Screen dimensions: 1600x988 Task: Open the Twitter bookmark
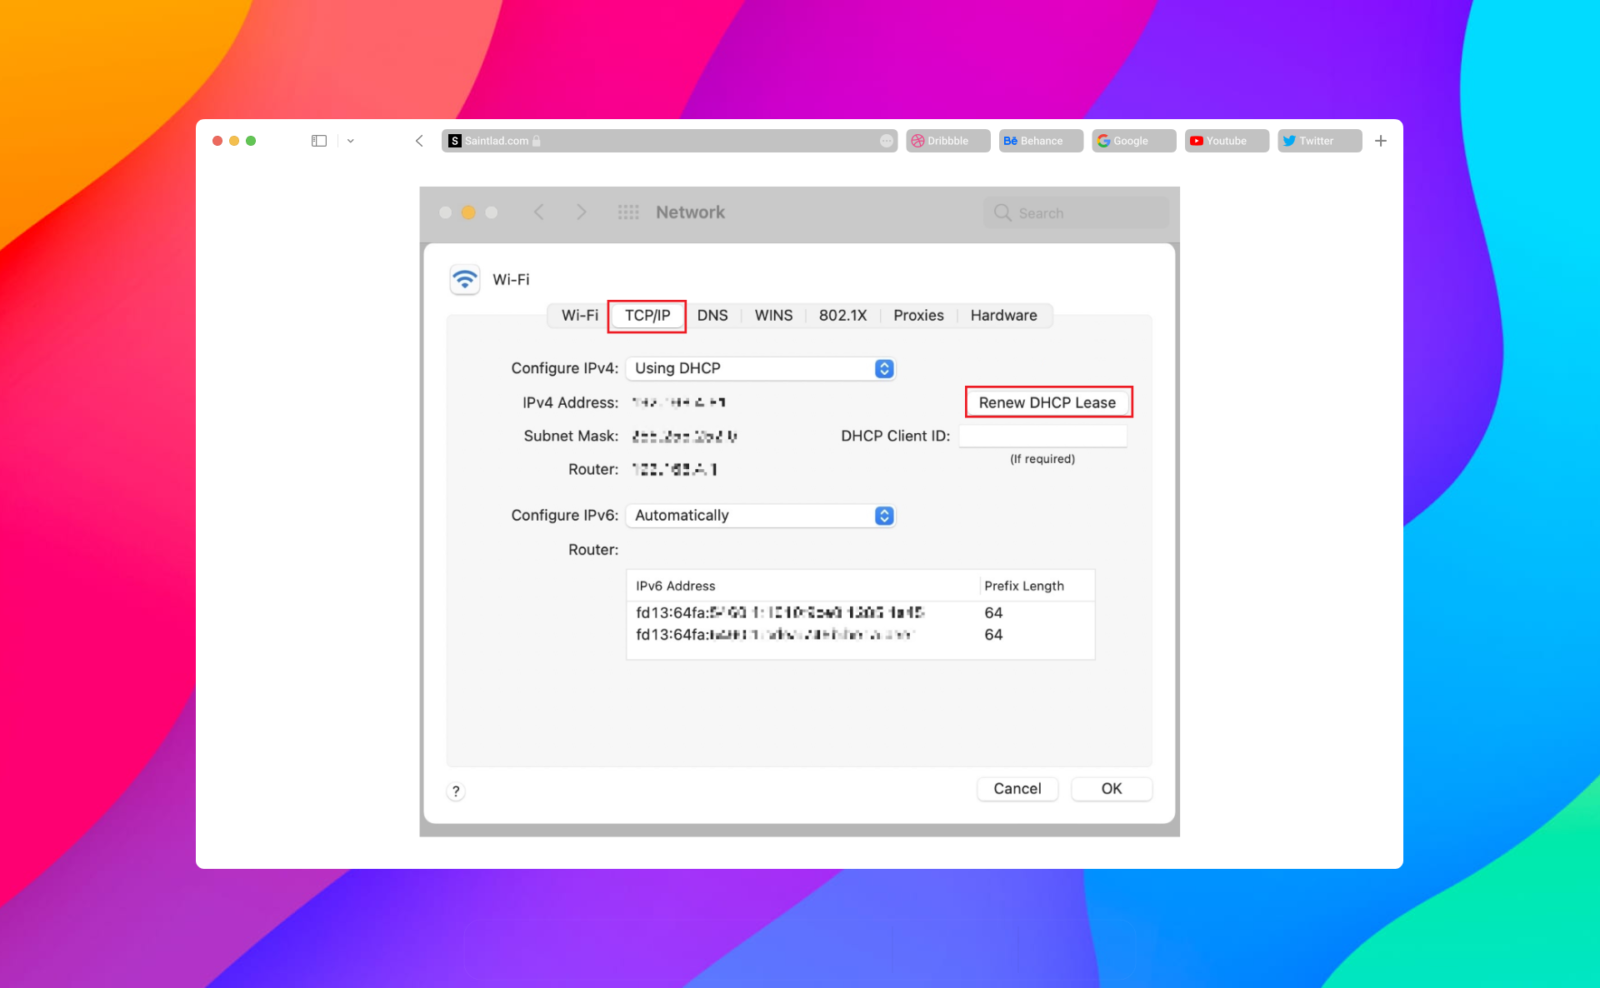click(1318, 140)
